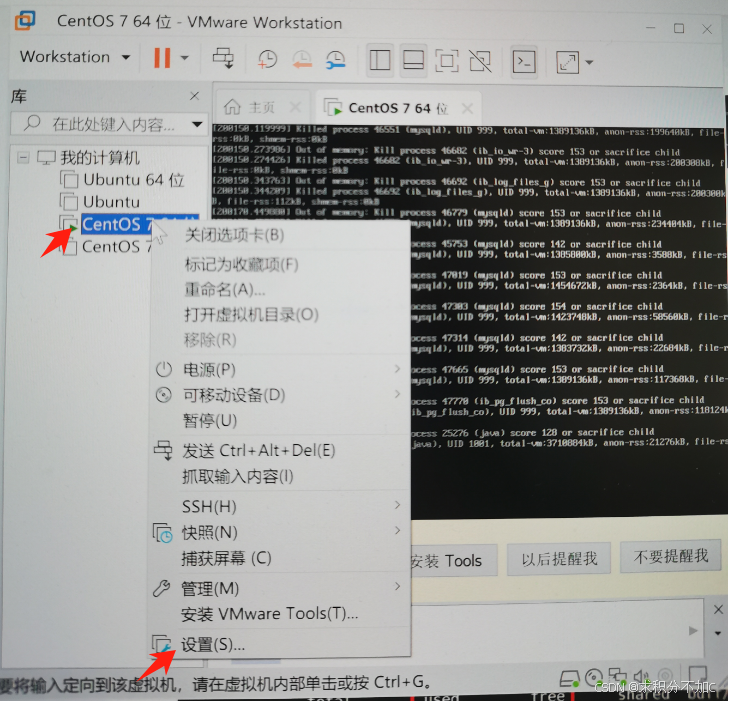The height and width of the screenshot is (701, 729).
Task: Revert to the previous snapshot icon
Action: point(302,60)
